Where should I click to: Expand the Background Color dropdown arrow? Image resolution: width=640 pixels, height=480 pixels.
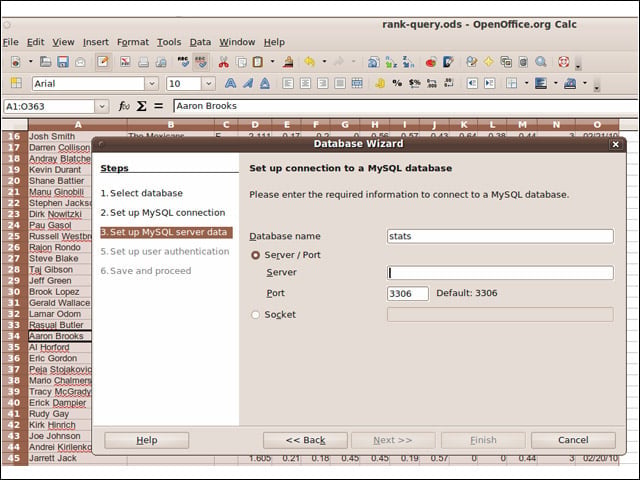[x=556, y=83]
